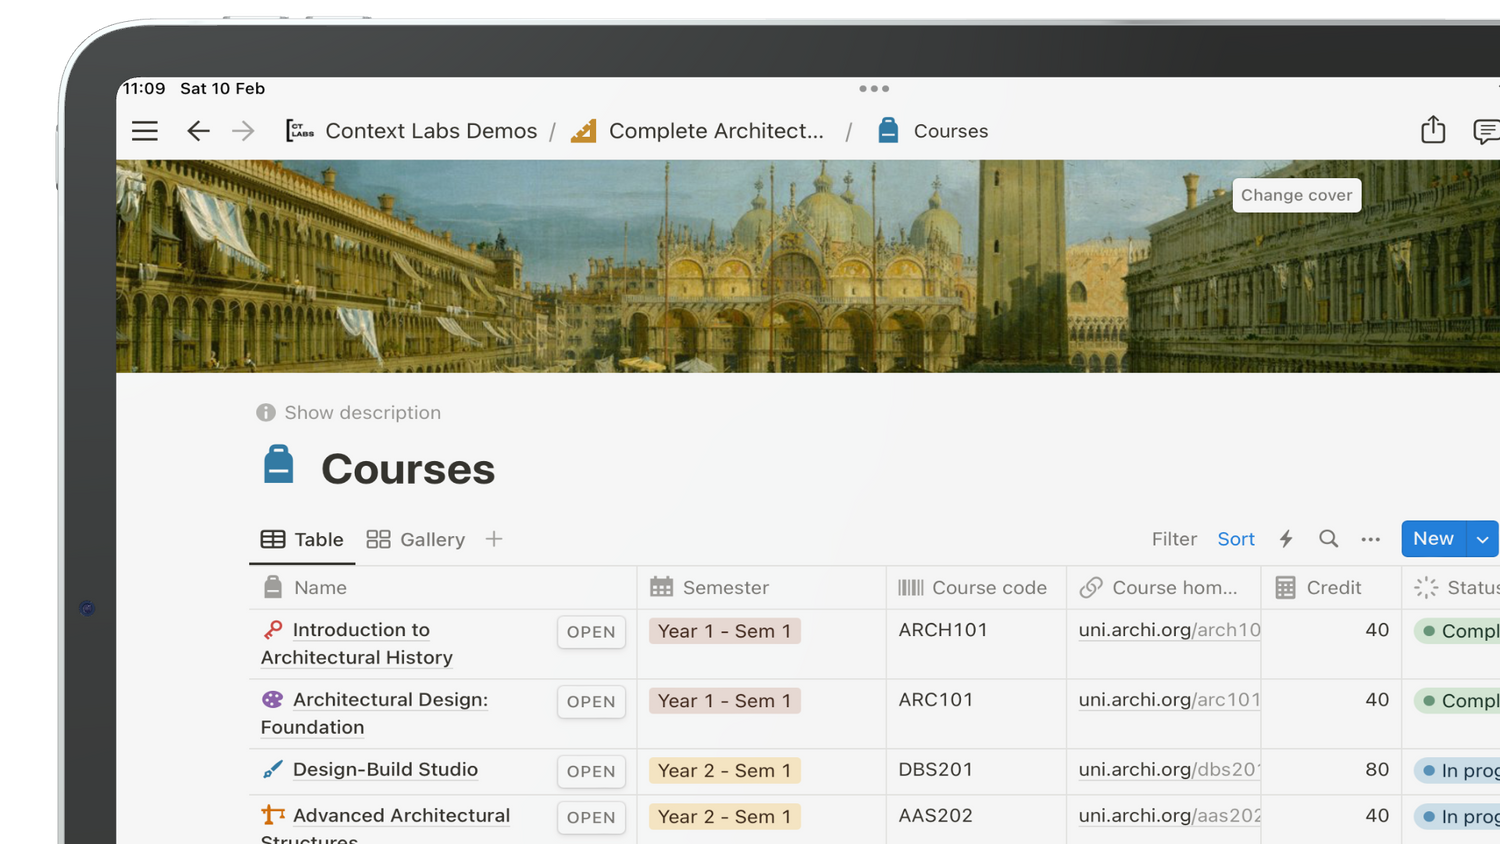Click OPEN for Design-Build Studio
Image resolution: width=1500 pixels, height=844 pixels.
591,772
